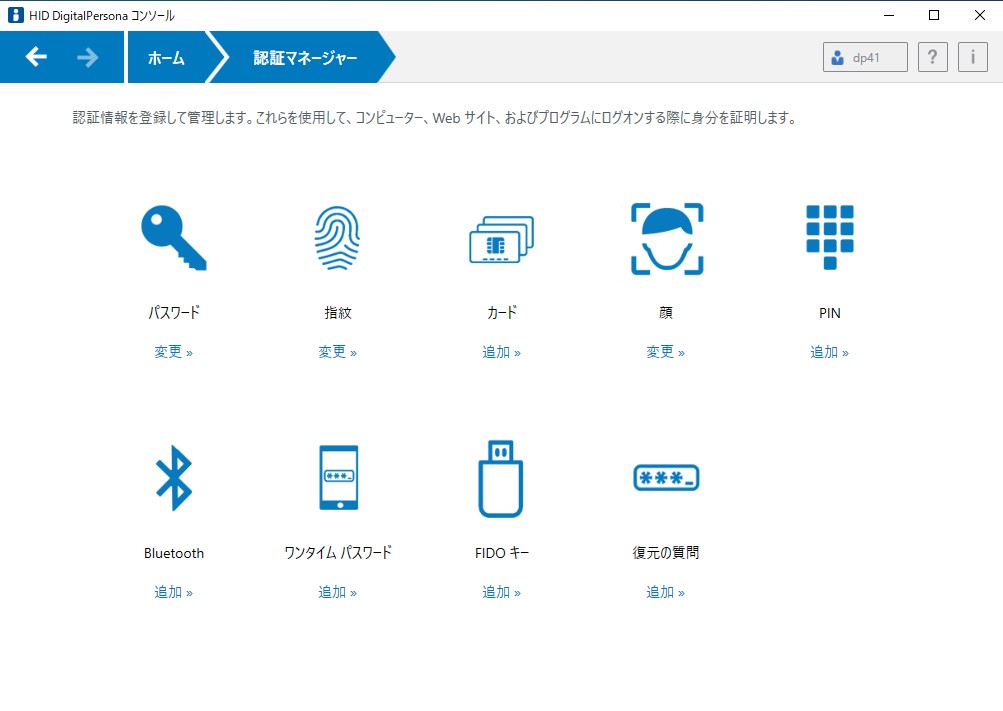Select 認証マネージャー breadcrumb
Screen dimensions: 1003x711
click(305, 58)
